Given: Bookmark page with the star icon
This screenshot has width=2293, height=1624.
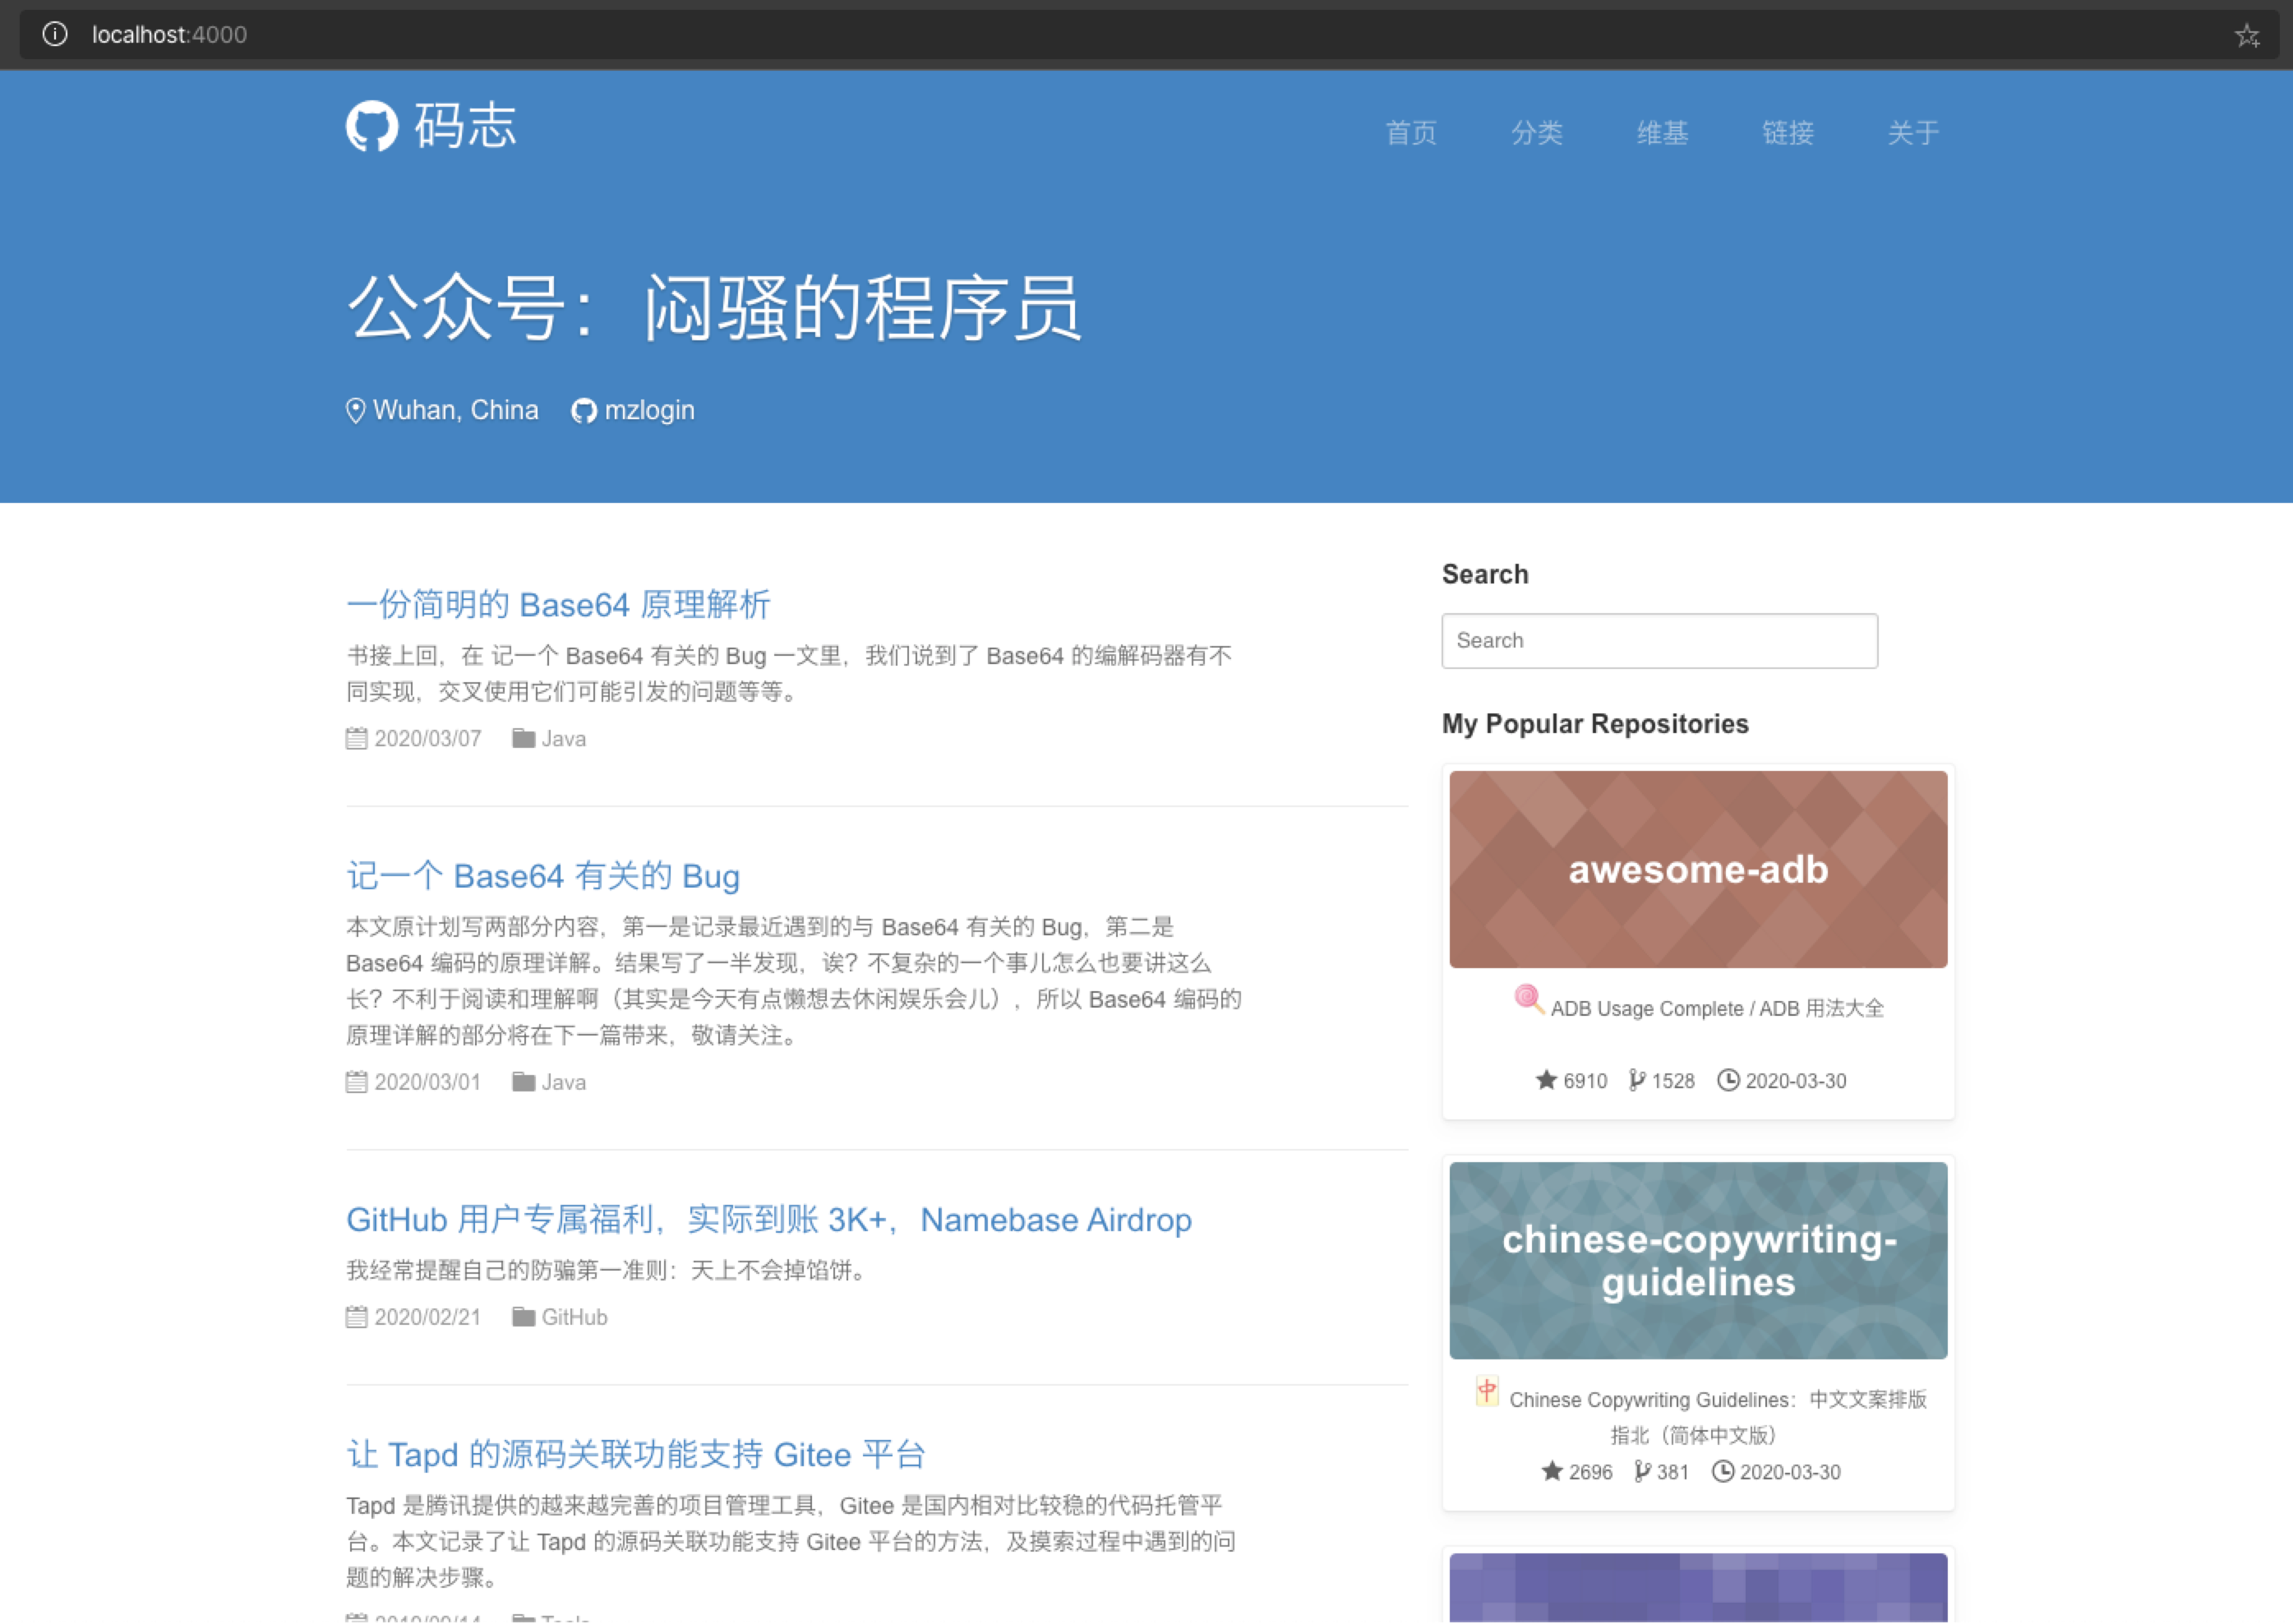Looking at the screenshot, I should click(2246, 36).
